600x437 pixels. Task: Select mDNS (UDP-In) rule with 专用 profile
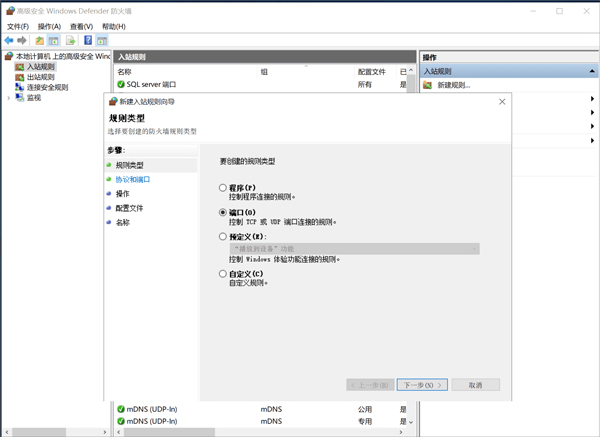(x=260, y=421)
